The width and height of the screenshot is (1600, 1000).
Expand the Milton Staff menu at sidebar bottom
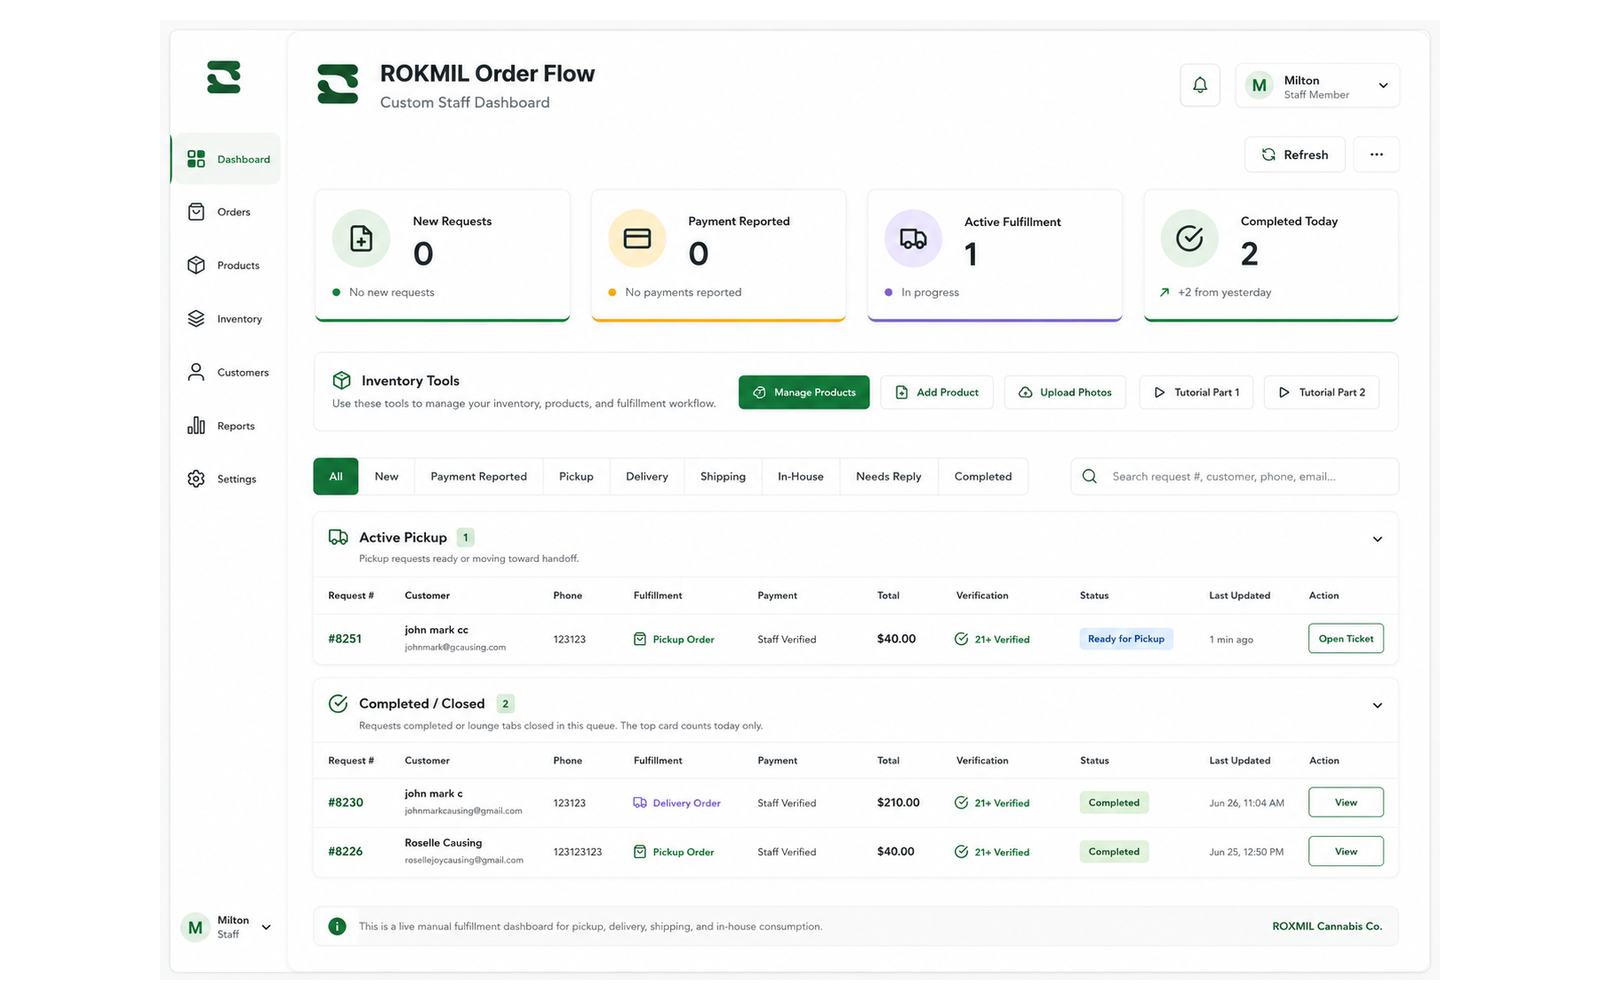[266, 927]
